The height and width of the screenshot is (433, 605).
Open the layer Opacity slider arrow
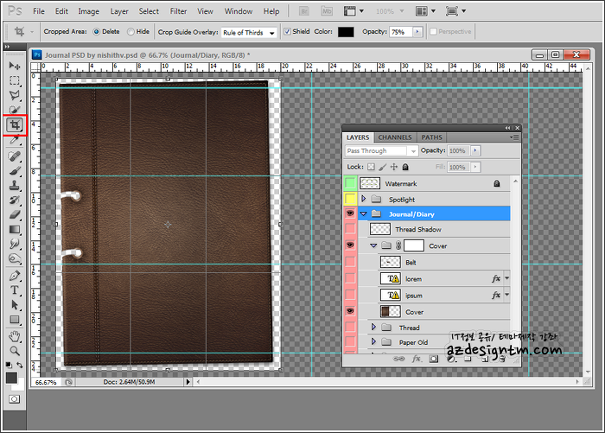click(475, 151)
